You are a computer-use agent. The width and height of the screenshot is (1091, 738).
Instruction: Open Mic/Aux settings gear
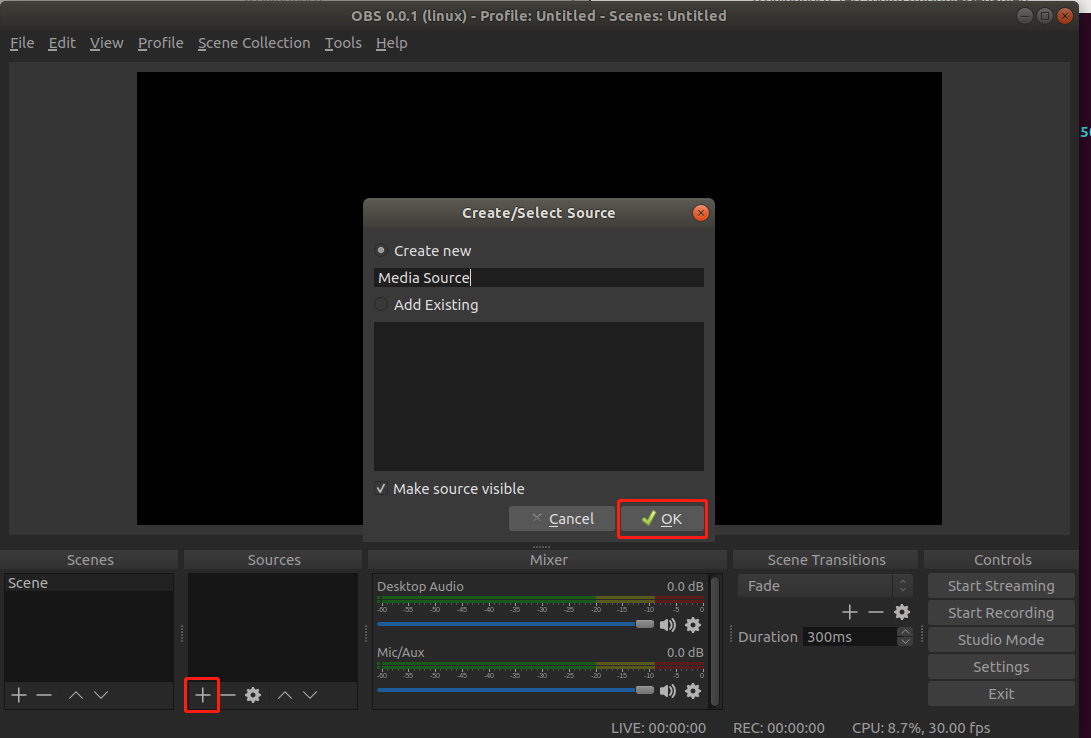pyautogui.click(x=693, y=691)
